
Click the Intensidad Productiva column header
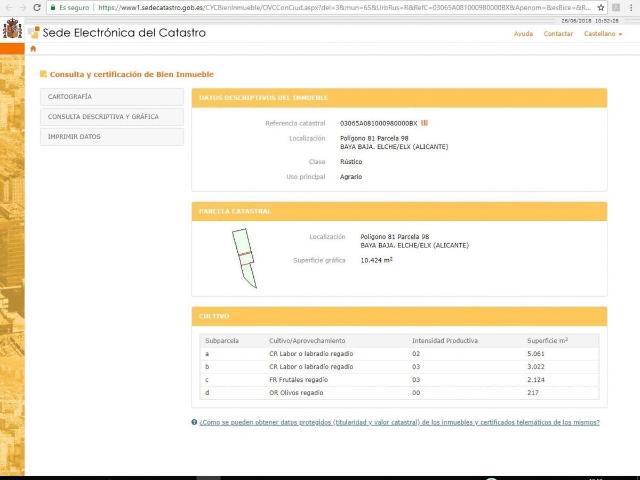(x=444, y=341)
